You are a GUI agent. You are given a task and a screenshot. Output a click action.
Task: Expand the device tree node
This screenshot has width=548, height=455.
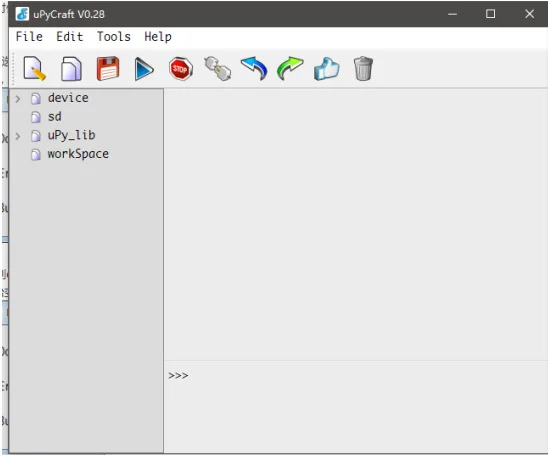(x=18, y=99)
